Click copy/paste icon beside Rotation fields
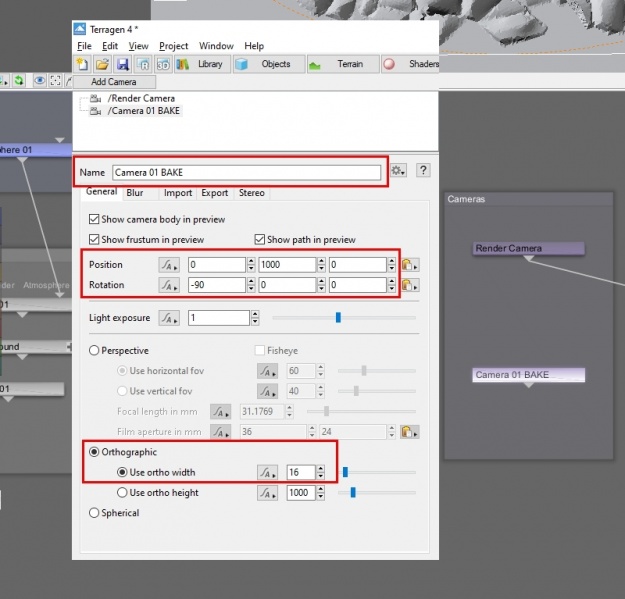 click(x=410, y=285)
